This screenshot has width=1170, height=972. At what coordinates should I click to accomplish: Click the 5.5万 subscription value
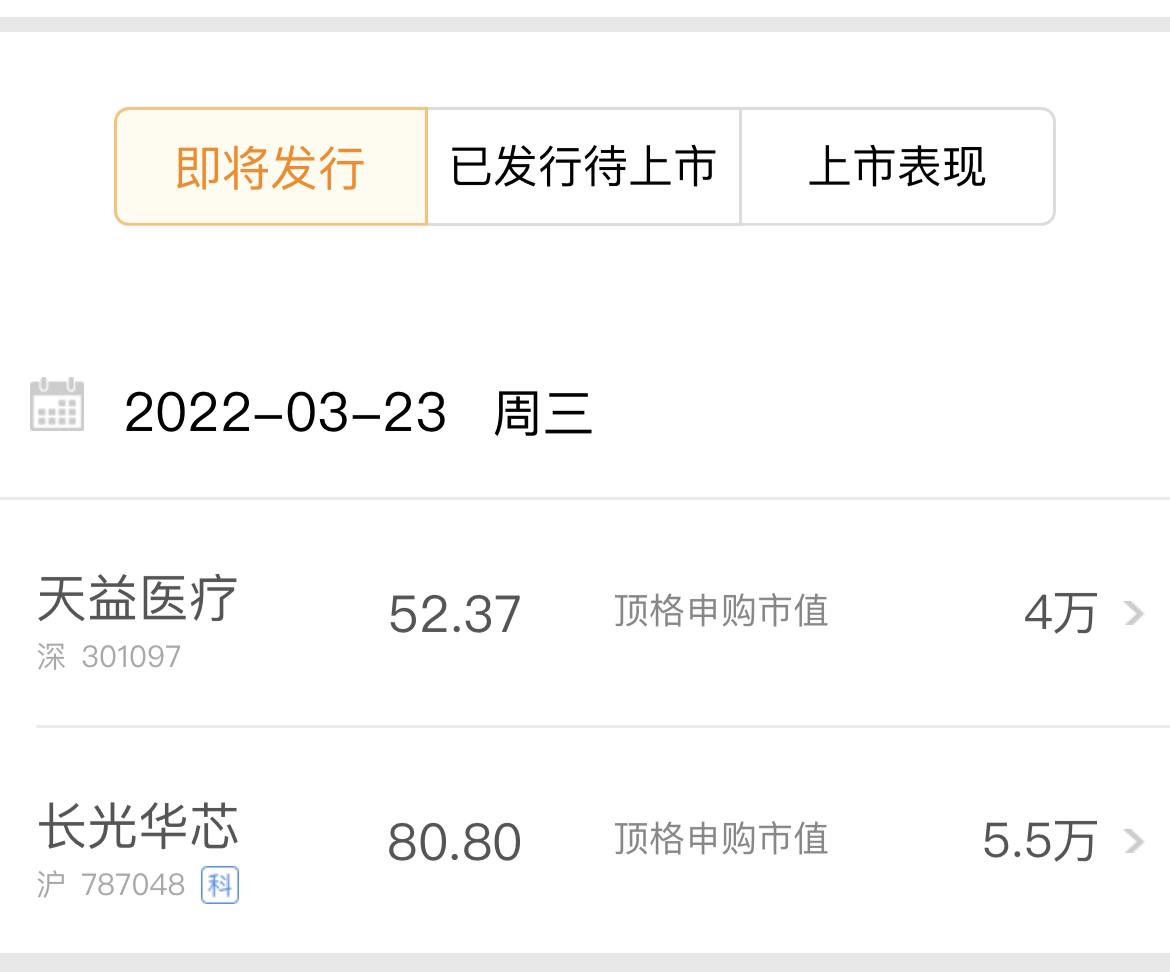pyautogui.click(x=1039, y=841)
